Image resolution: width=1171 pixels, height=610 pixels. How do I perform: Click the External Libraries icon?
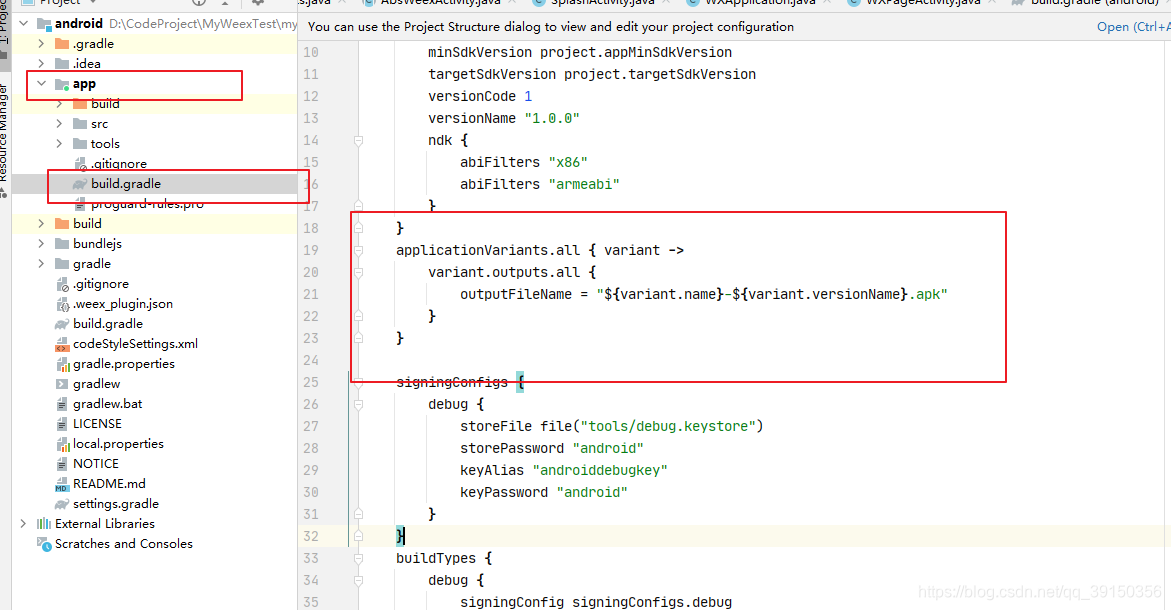coord(44,524)
